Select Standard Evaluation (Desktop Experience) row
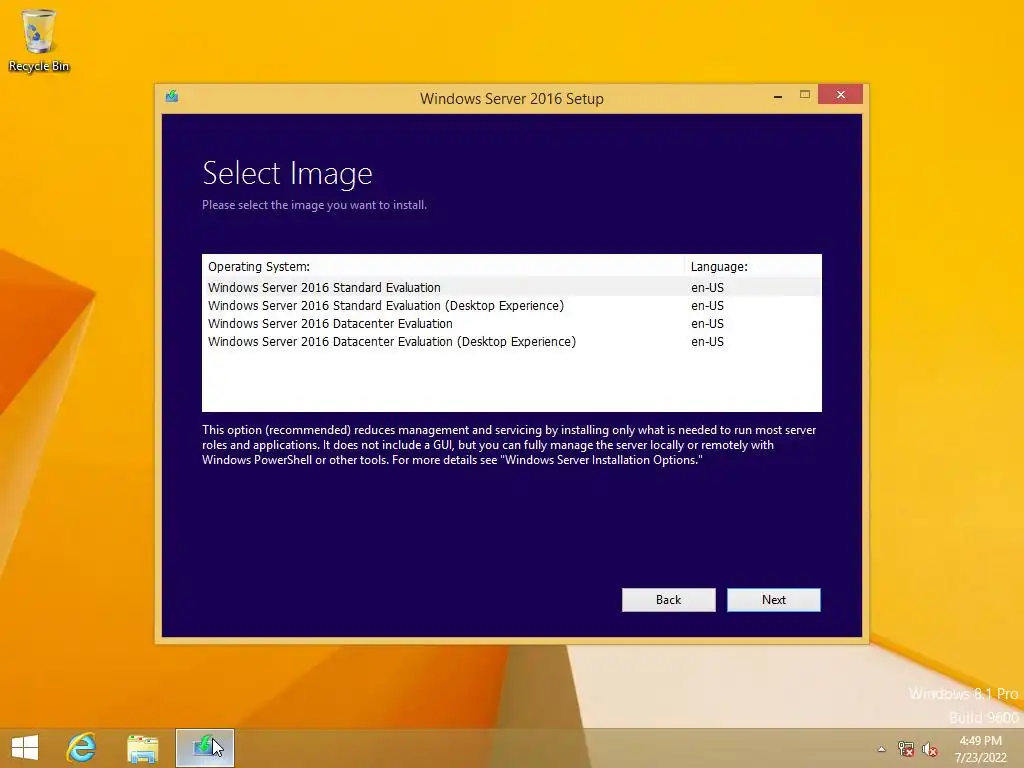This screenshot has width=1024, height=768. (511, 306)
